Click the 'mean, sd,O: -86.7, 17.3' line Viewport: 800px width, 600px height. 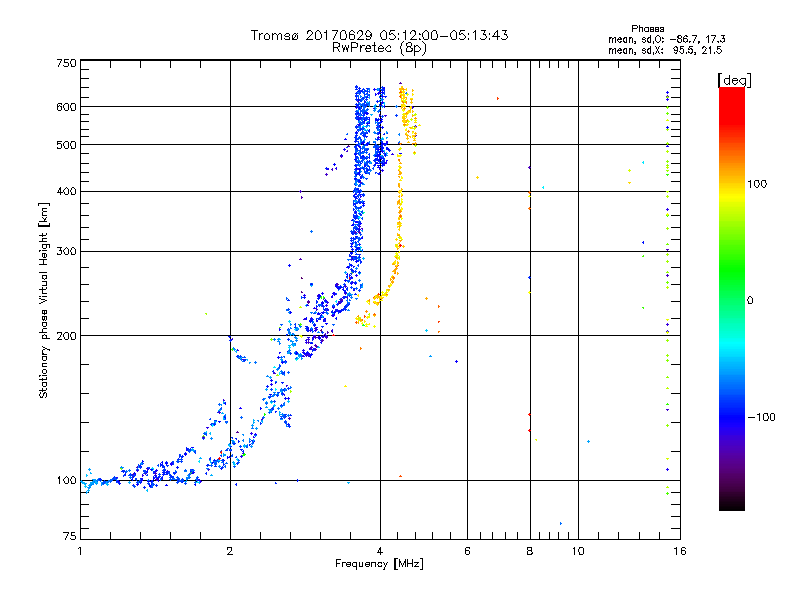point(667,39)
